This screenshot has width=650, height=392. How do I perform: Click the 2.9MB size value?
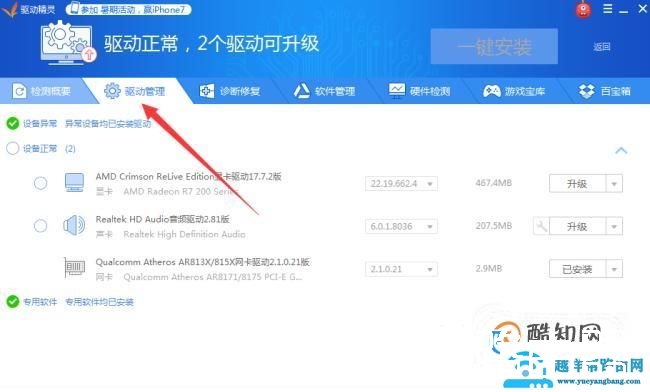(489, 268)
